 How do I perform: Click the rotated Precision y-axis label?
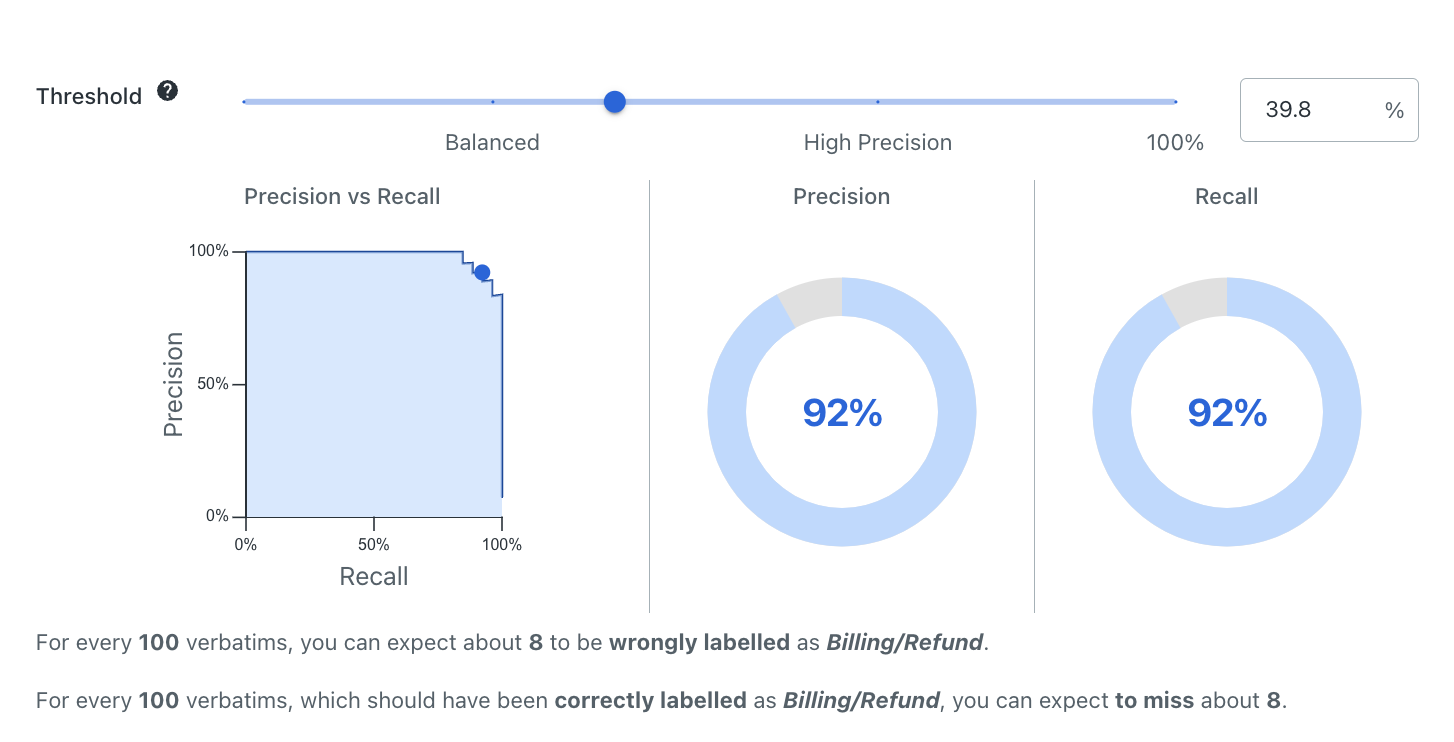point(173,385)
